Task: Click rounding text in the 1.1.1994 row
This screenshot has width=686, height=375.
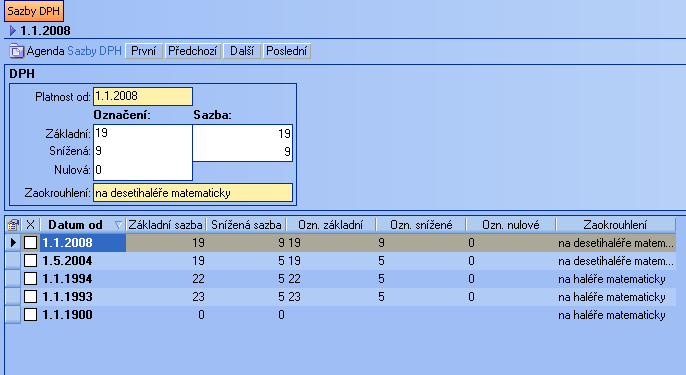Action: point(612,279)
